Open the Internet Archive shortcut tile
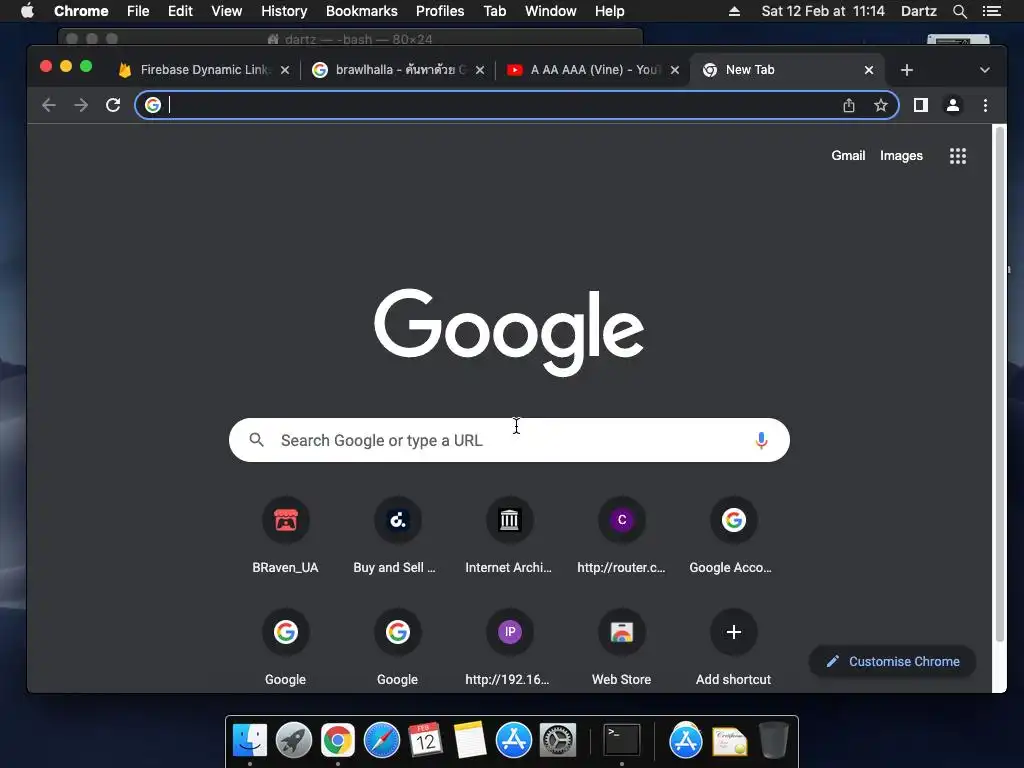The height and width of the screenshot is (768, 1024). (509, 537)
